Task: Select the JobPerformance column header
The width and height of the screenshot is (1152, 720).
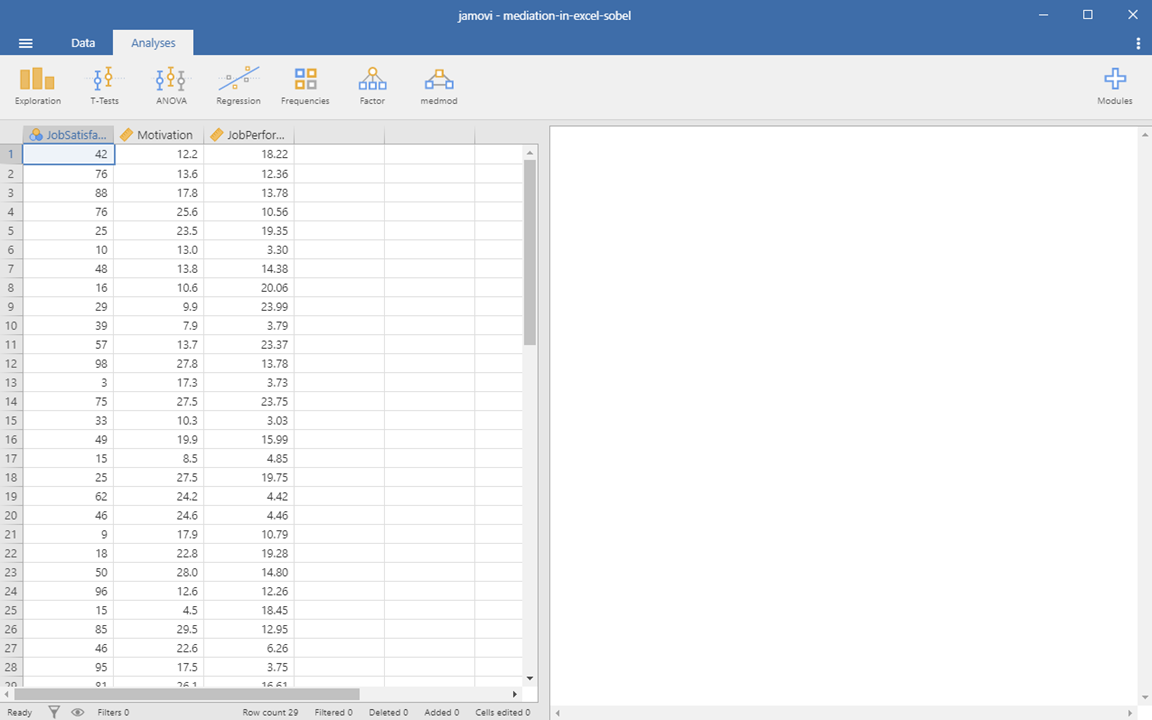Action: 249,135
